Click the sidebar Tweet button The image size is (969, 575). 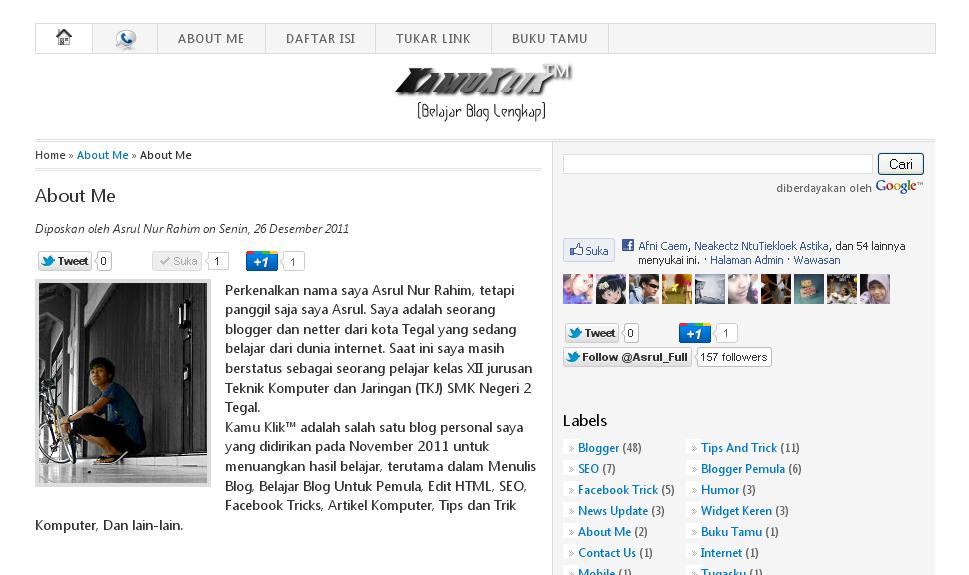coord(591,333)
